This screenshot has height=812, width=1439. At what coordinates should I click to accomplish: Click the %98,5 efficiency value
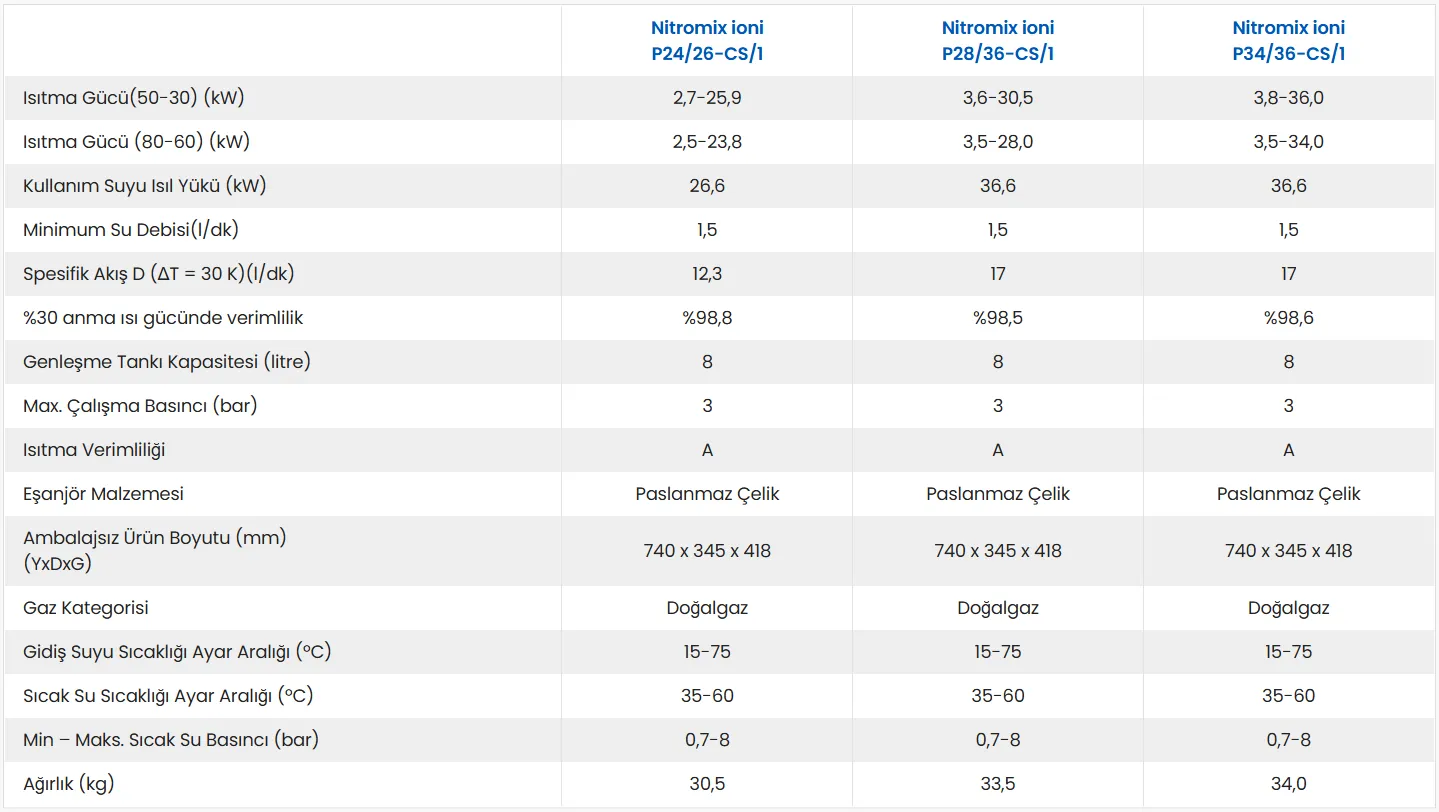click(x=998, y=318)
